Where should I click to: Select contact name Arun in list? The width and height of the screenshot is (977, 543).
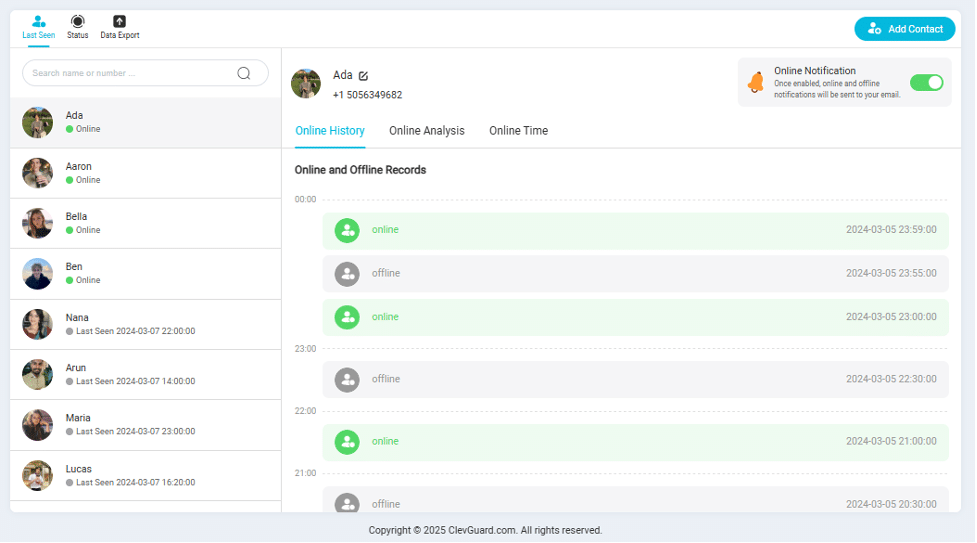tap(75, 368)
